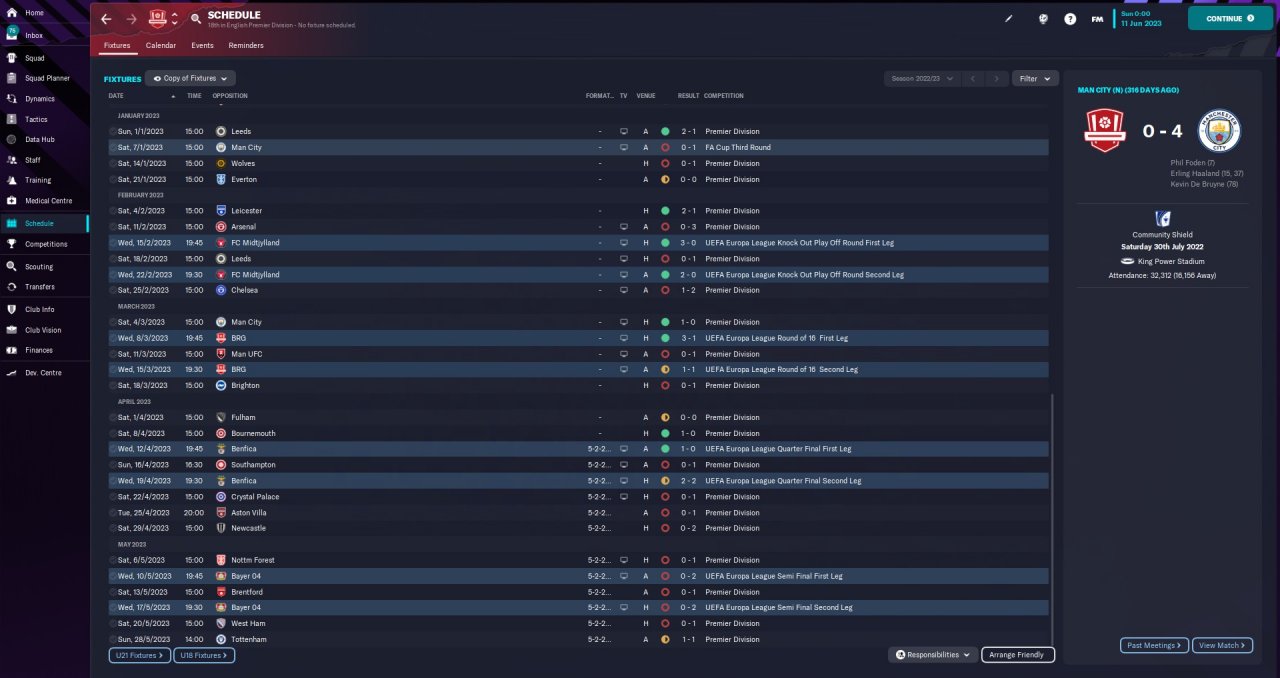1280x678 pixels.
Task: Go to next season arrow
Action: tap(996, 78)
